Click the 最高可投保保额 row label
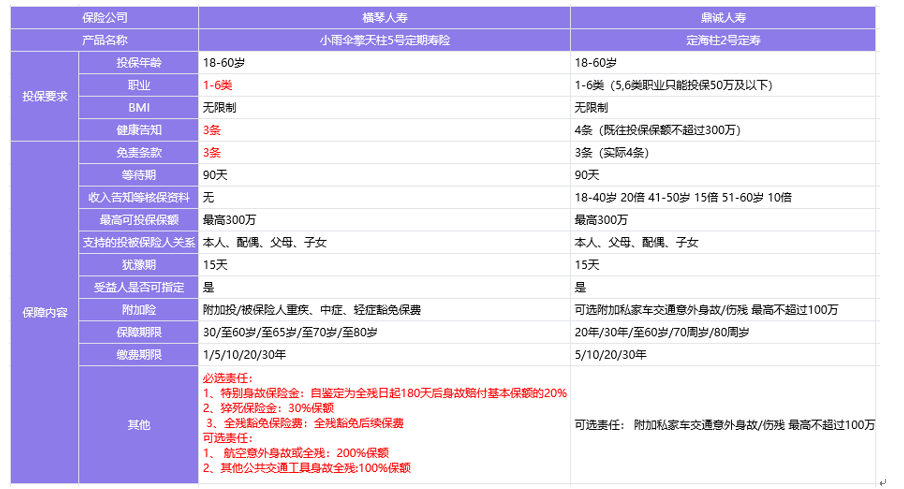Viewport: 904px width, 489px height. pos(138,220)
